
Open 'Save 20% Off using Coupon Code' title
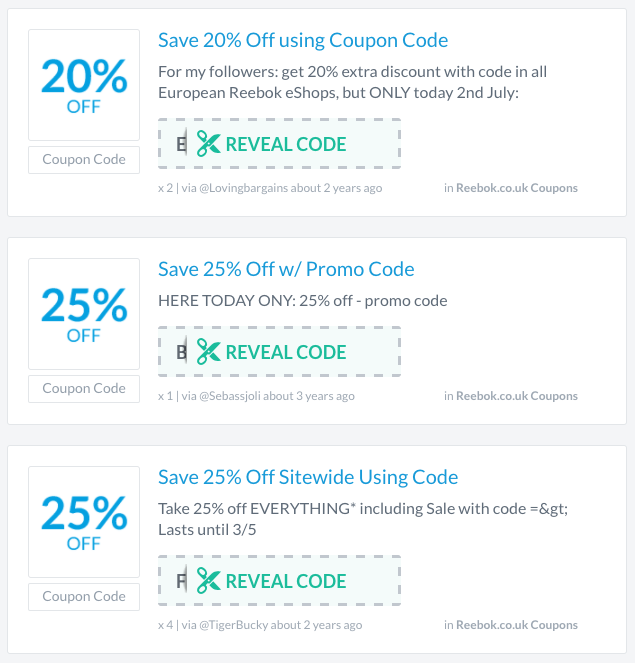[303, 40]
